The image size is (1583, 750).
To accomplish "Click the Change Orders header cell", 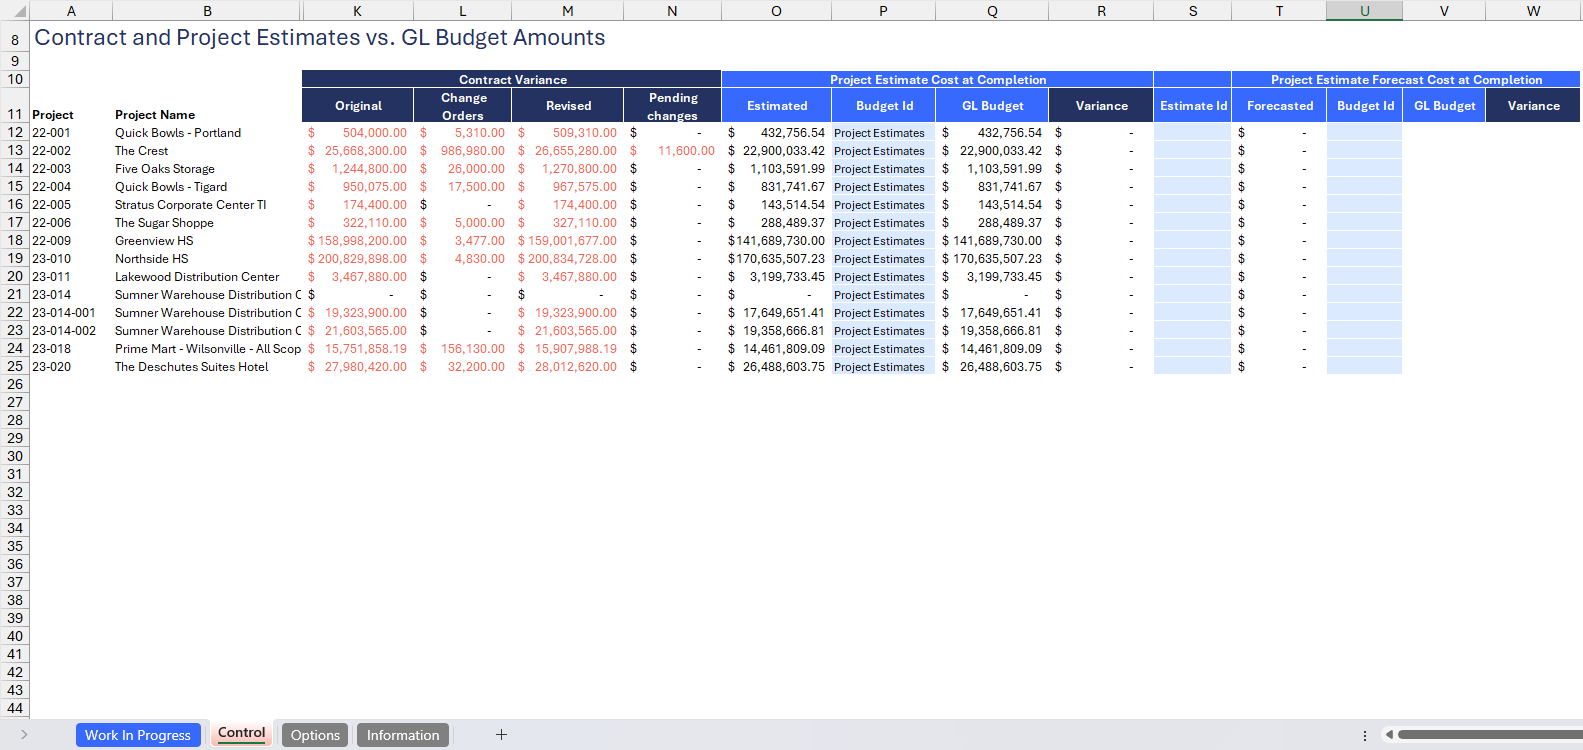I will click(x=463, y=106).
